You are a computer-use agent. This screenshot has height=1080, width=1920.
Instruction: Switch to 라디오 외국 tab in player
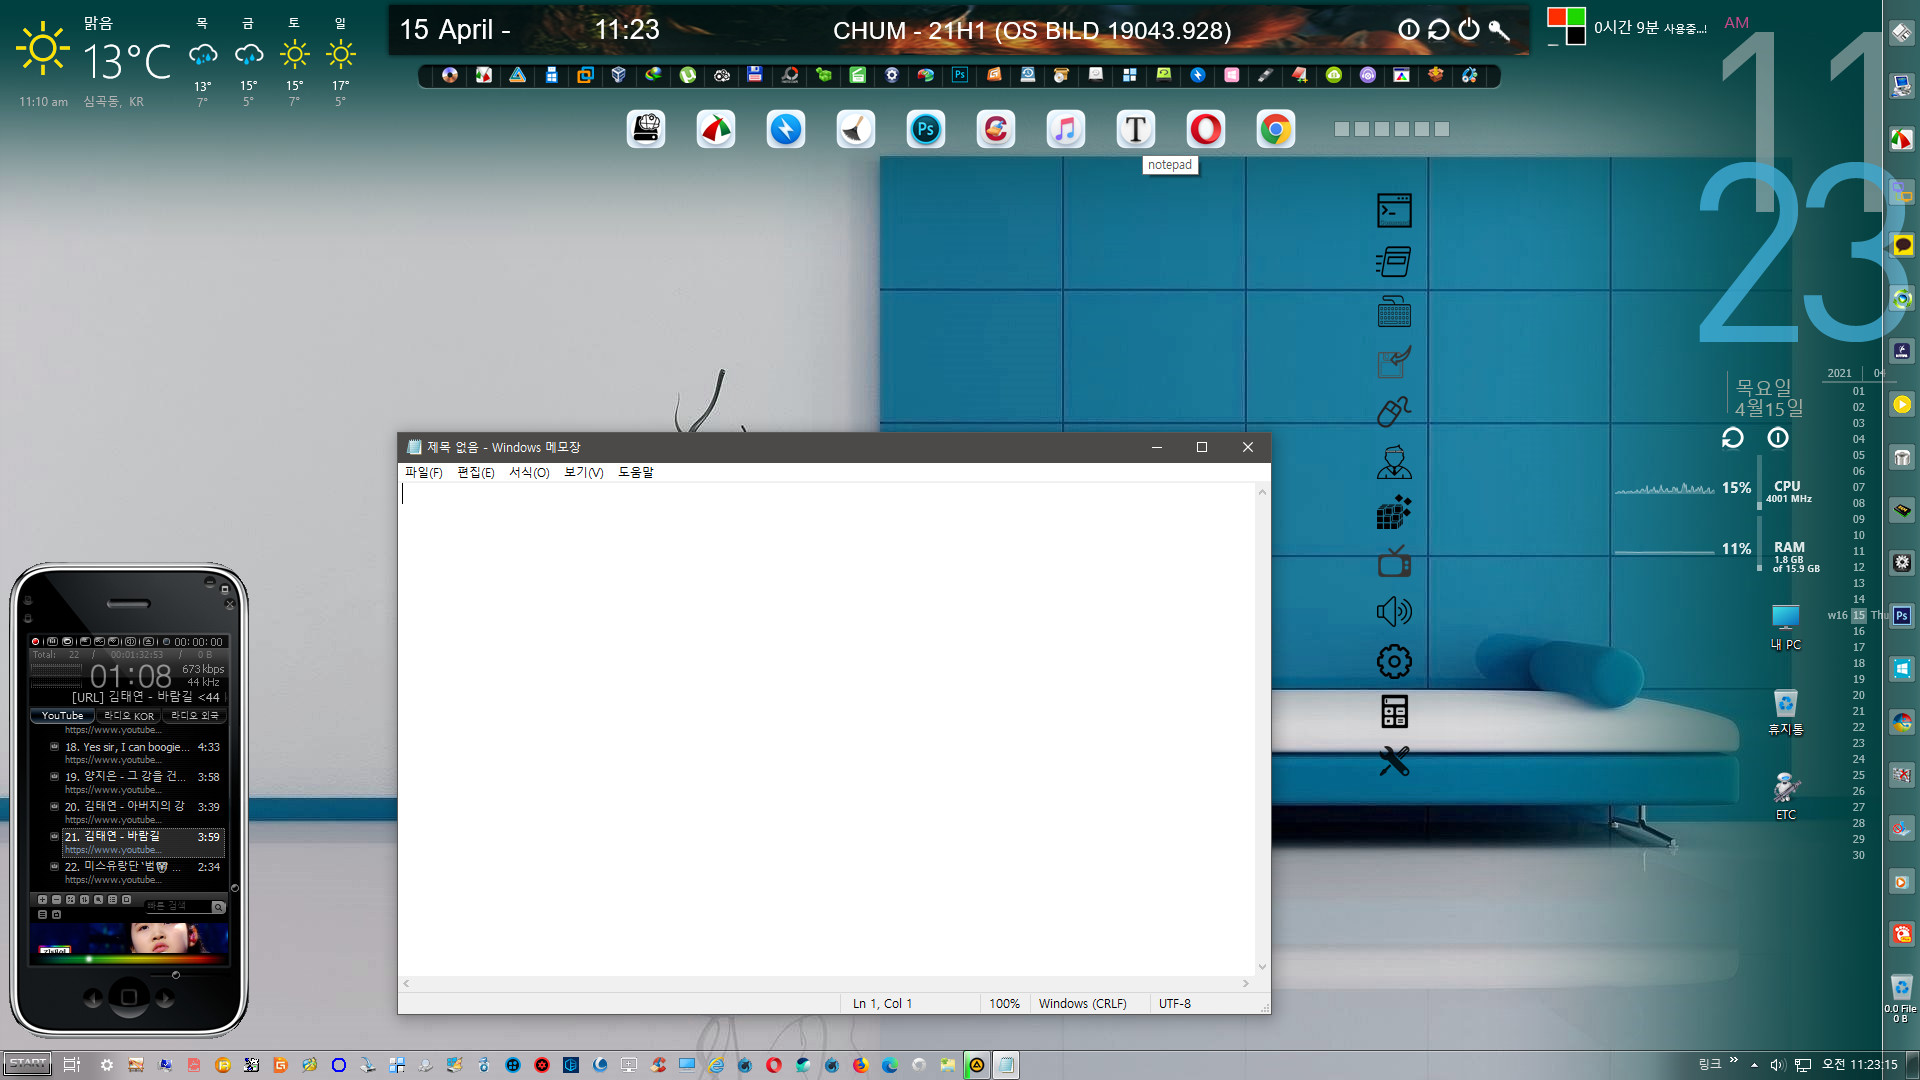(194, 716)
